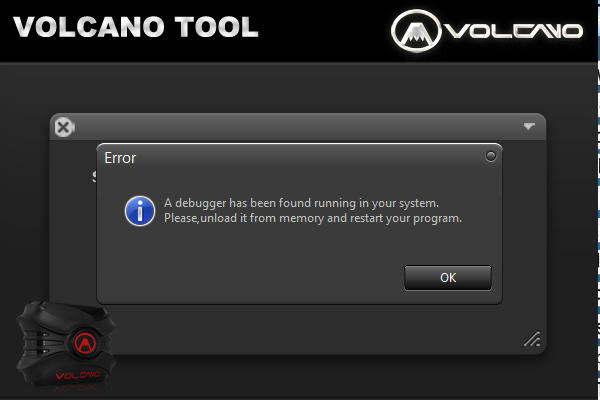
Task: Click the 'A debugger has been found' message line
Action: [x=301, y=203]
